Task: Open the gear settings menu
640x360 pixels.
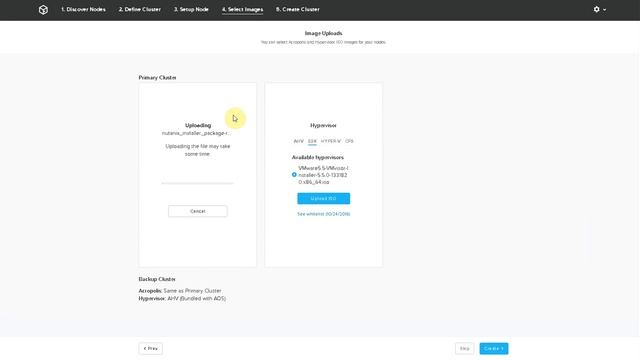Action: [x=596, y=9]
